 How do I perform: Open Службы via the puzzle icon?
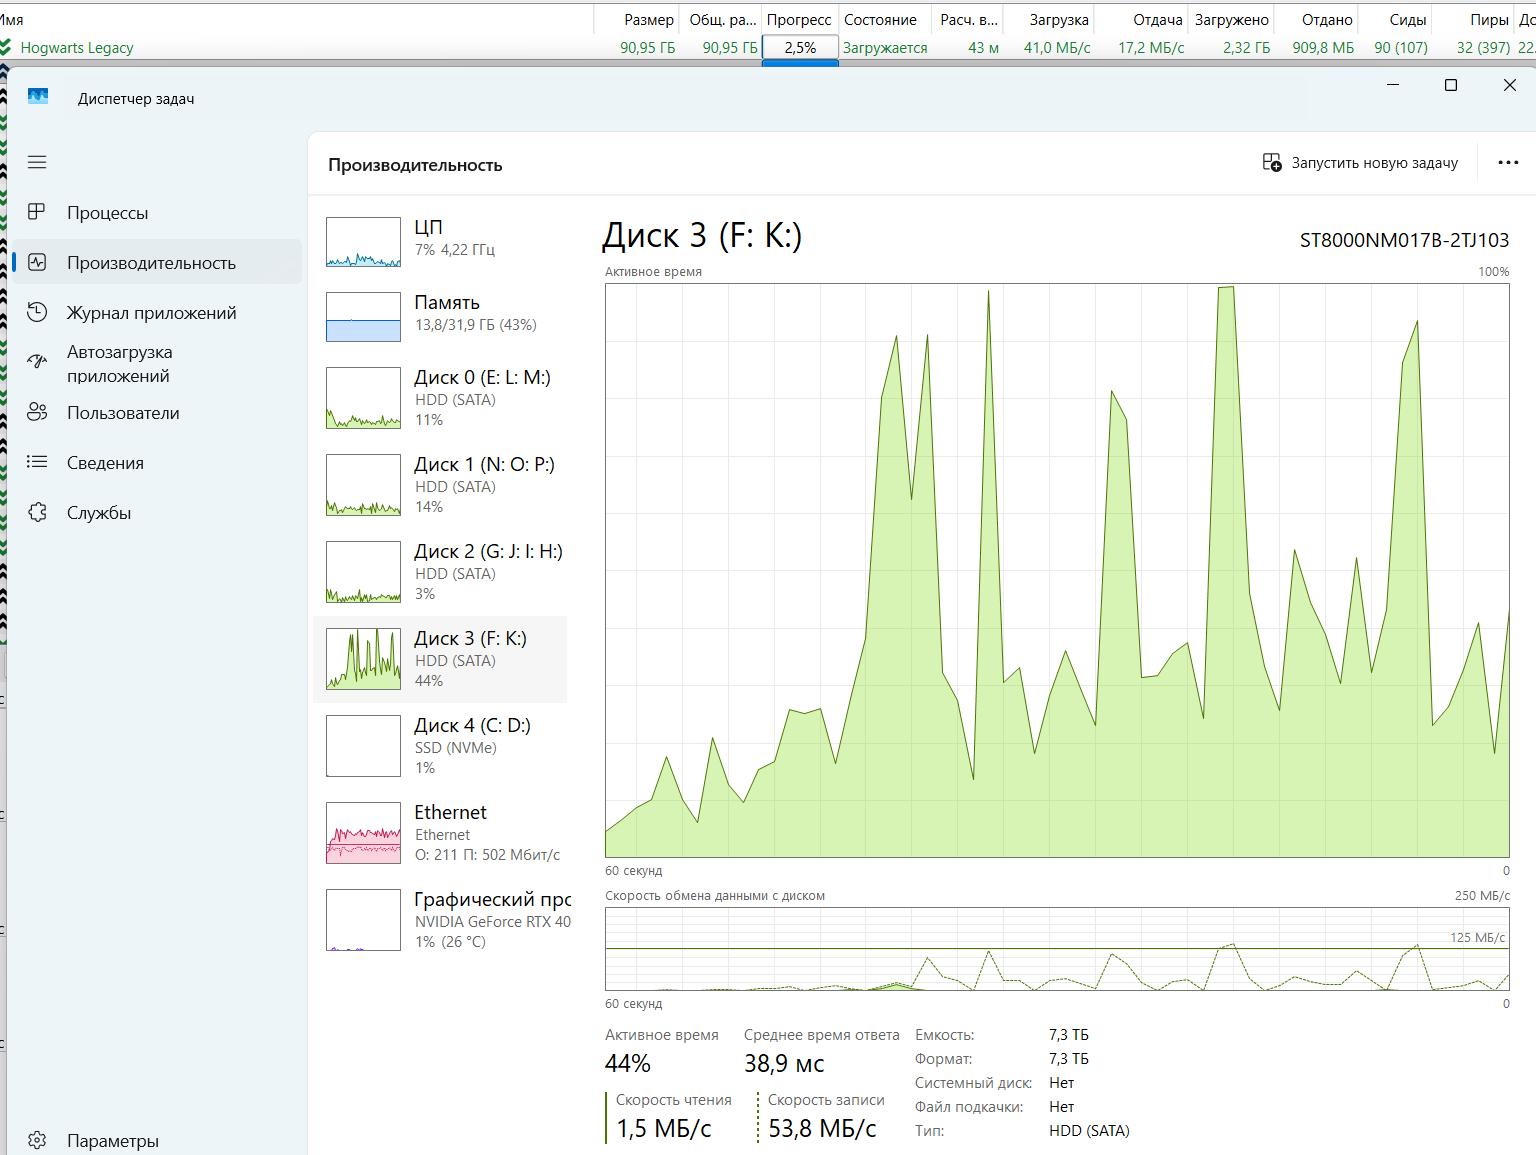(x=37, y=512)
